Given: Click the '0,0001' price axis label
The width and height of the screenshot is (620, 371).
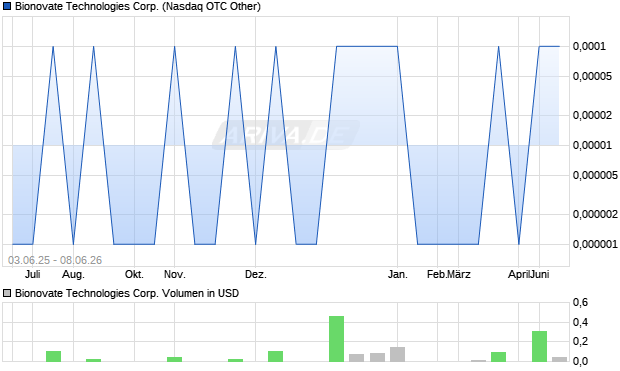Looking at the screenshot, I should point(589,47).
